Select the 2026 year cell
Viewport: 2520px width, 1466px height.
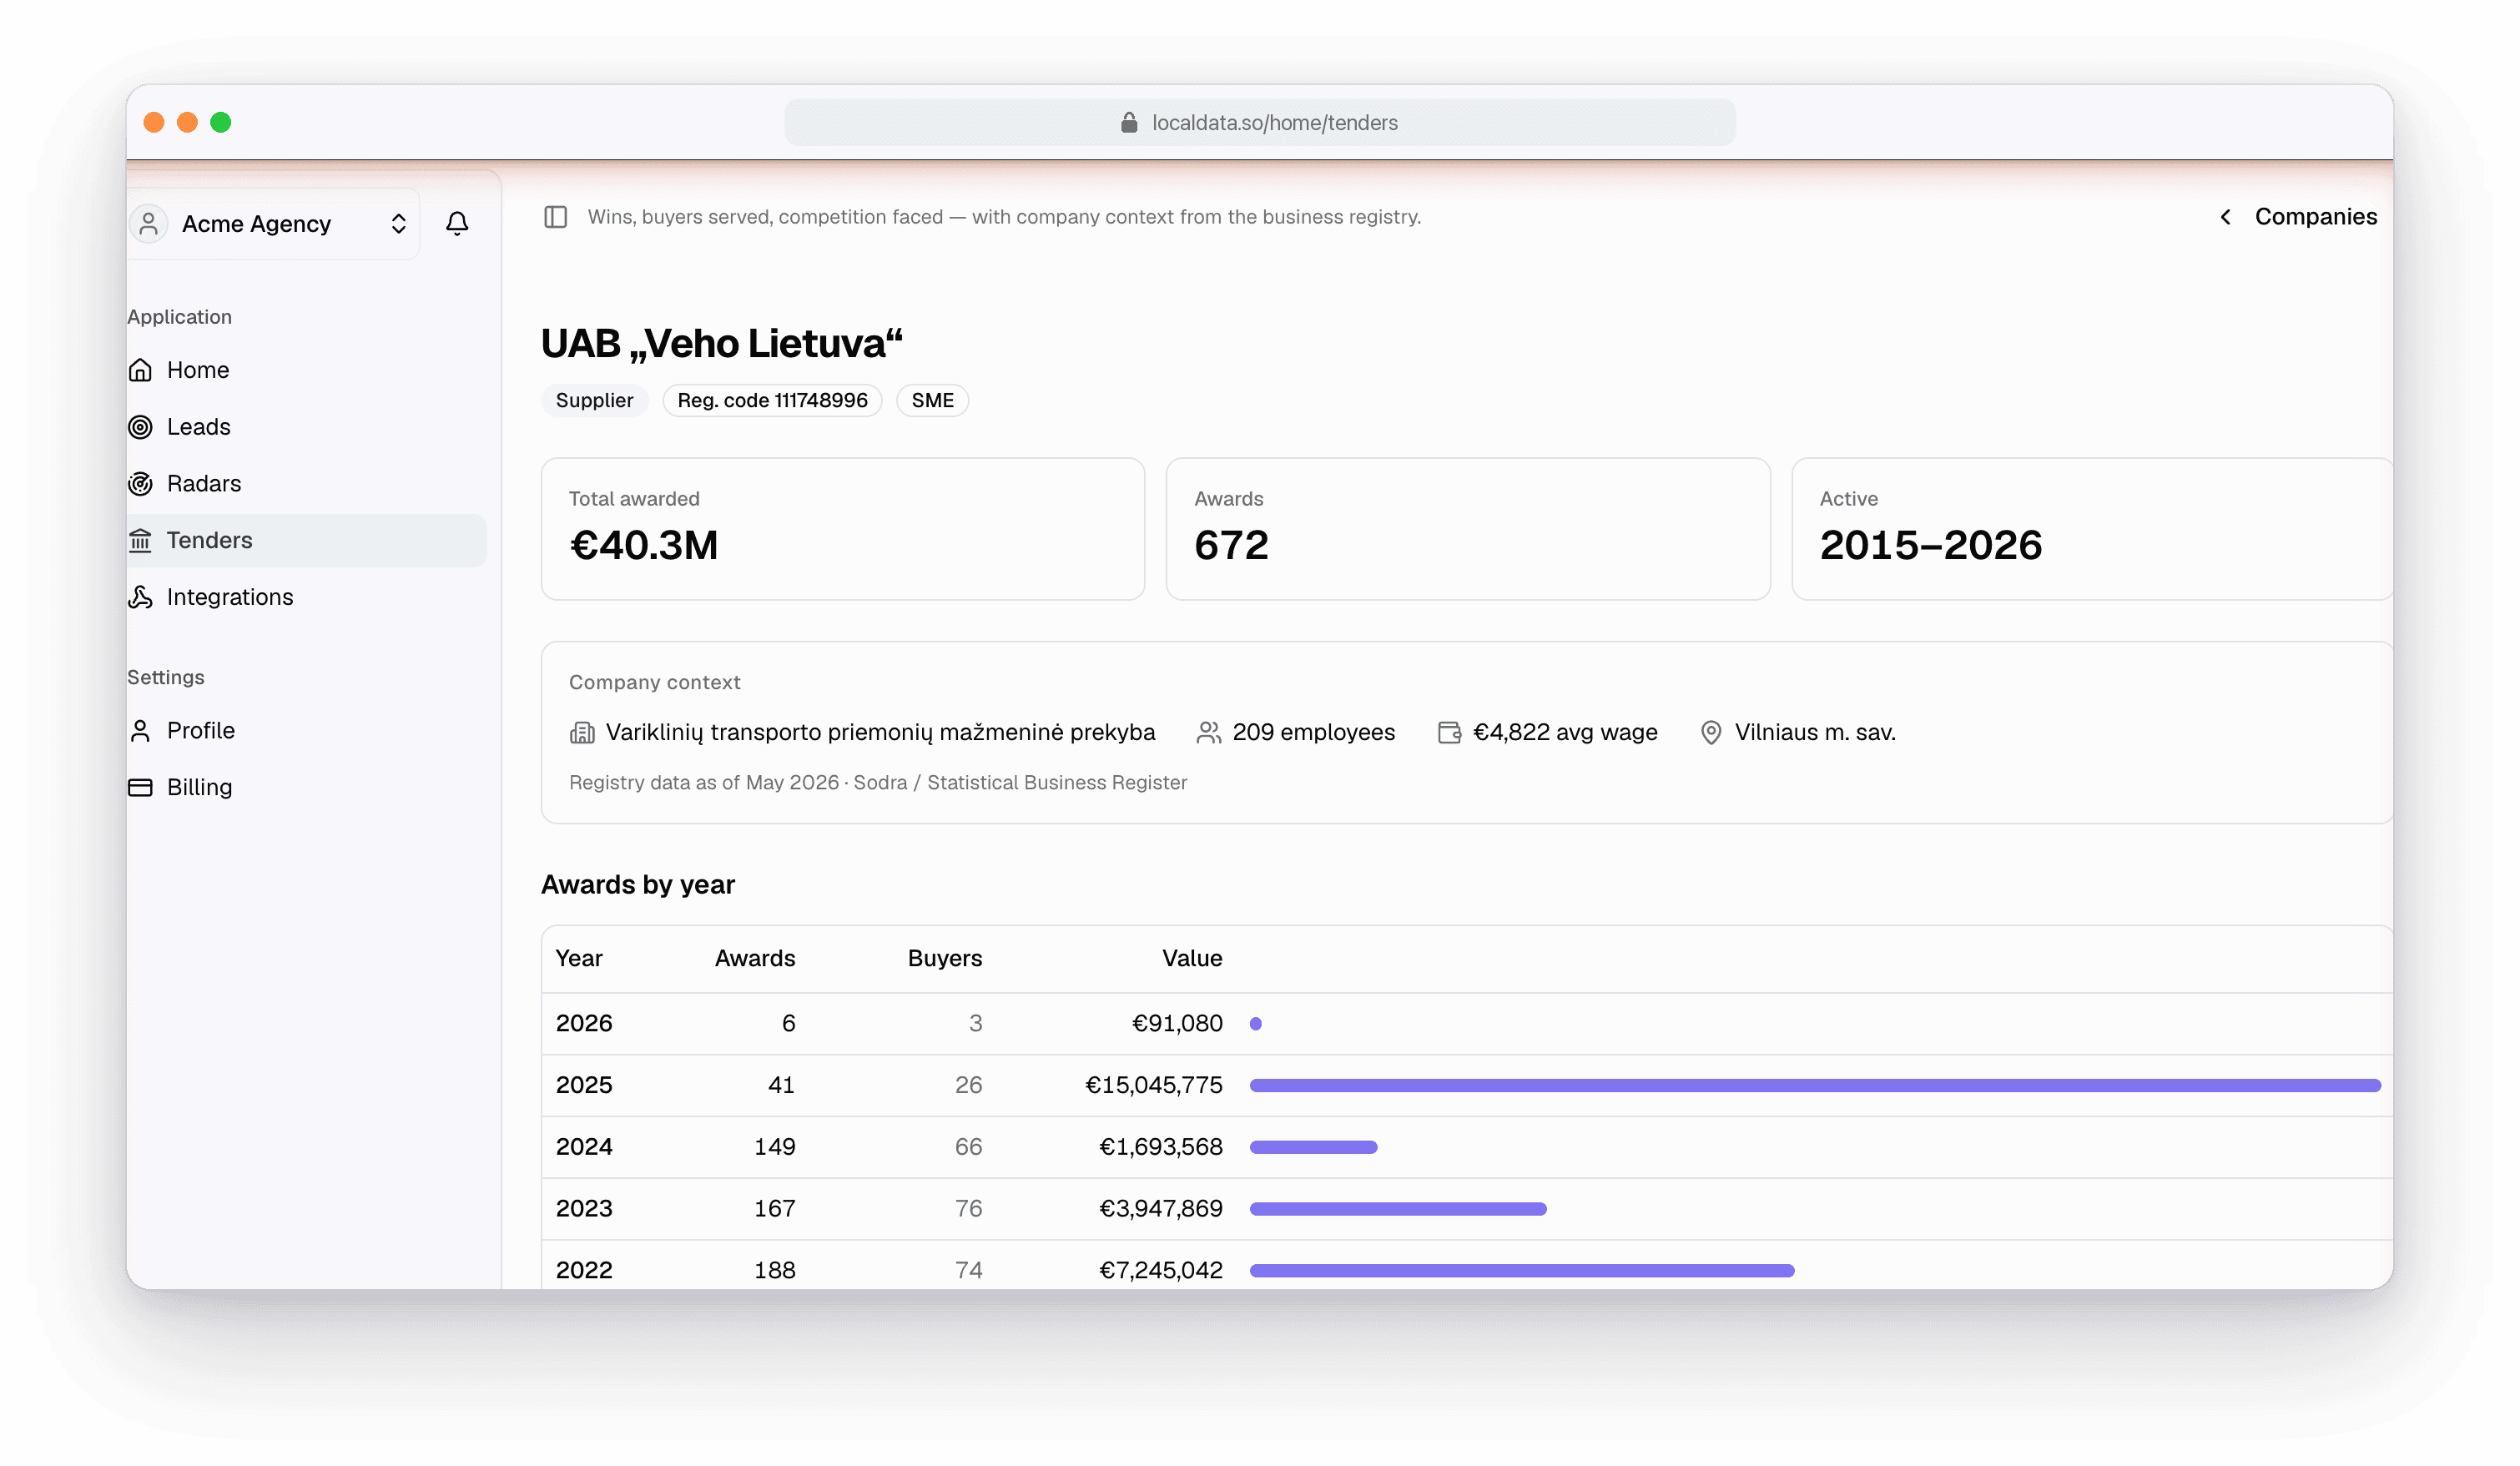[x=584, y=1023]
